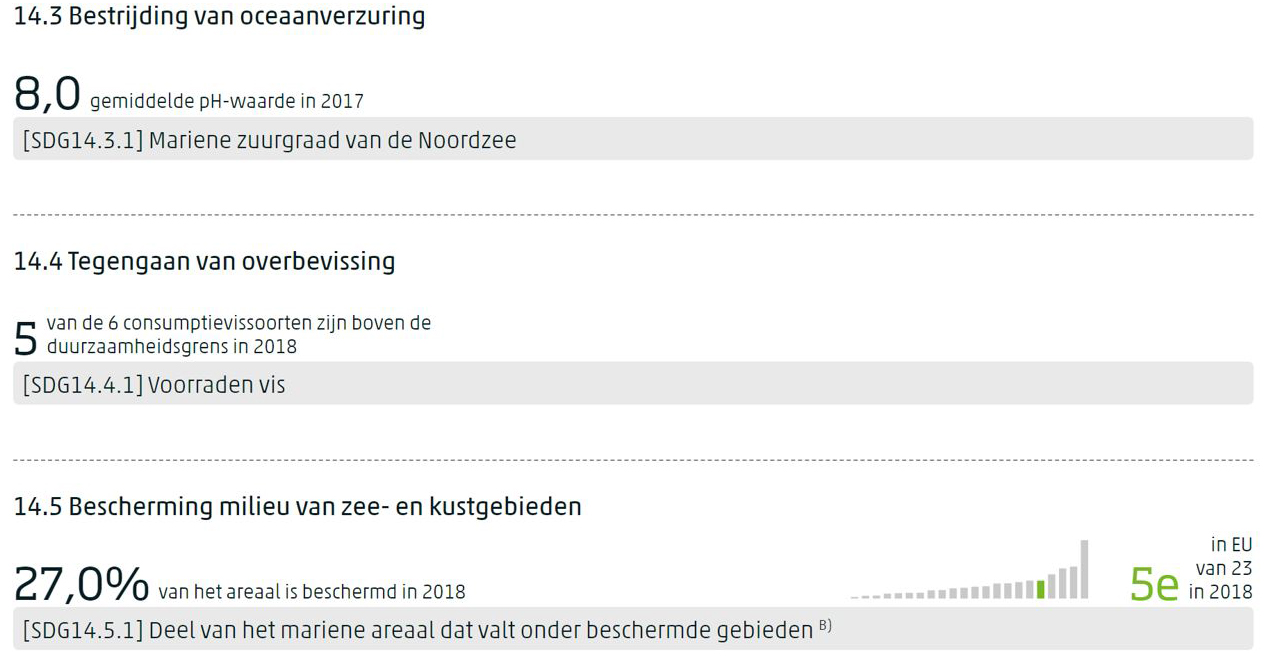Open the '[SDG14.4.1] Voorraden vis' indicator bar
The height and width of the screenshot is (665, 1270).
[x=632, y=385]
